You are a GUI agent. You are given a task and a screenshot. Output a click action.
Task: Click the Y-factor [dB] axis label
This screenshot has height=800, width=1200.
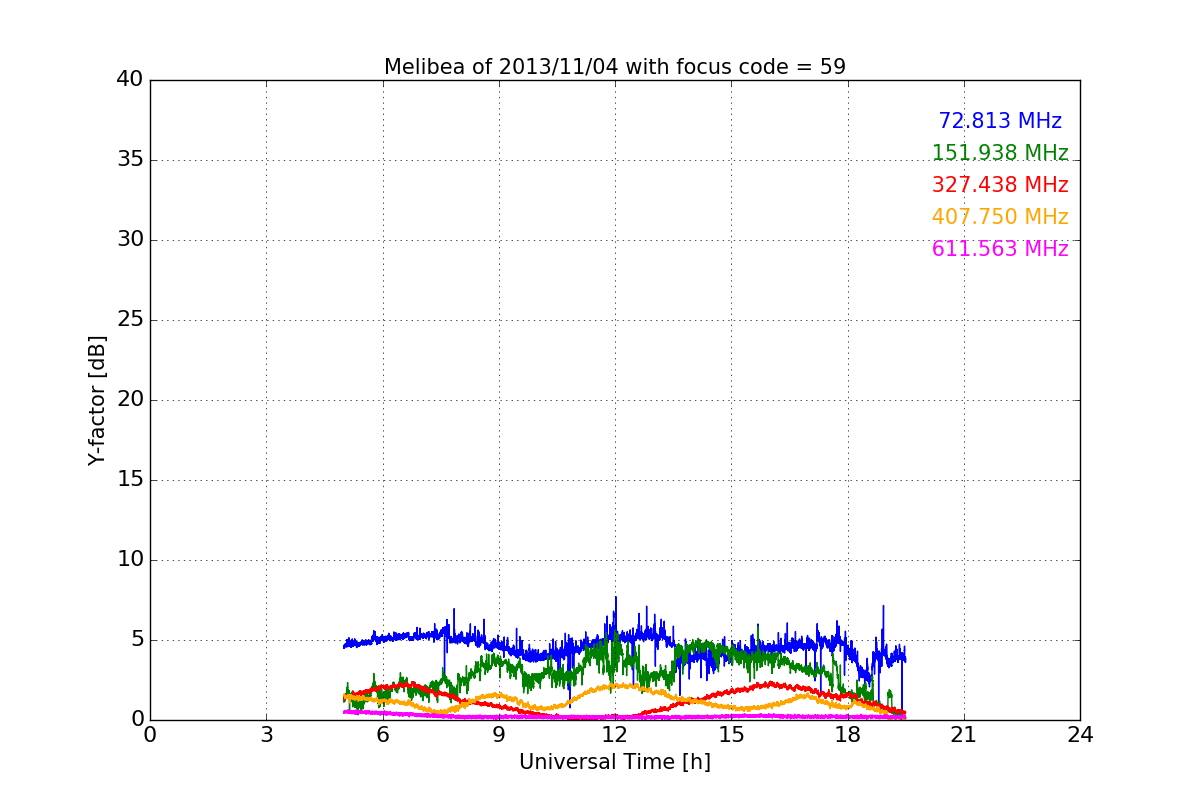[x=97, y=400]
